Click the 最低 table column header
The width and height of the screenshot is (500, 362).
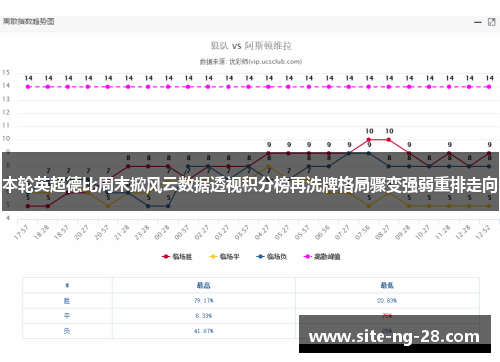(x=387, y=285)
